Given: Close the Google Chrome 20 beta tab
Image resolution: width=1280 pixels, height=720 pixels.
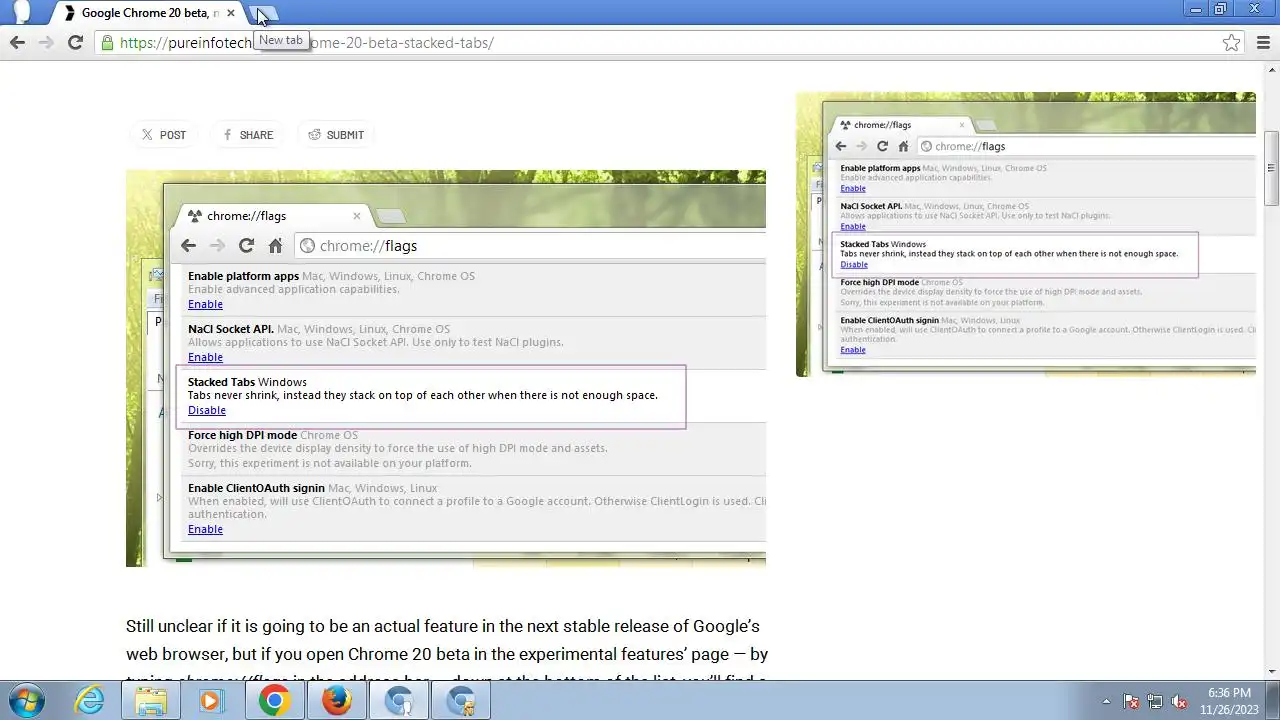Looking at the screenshot, I should point(232,13).
